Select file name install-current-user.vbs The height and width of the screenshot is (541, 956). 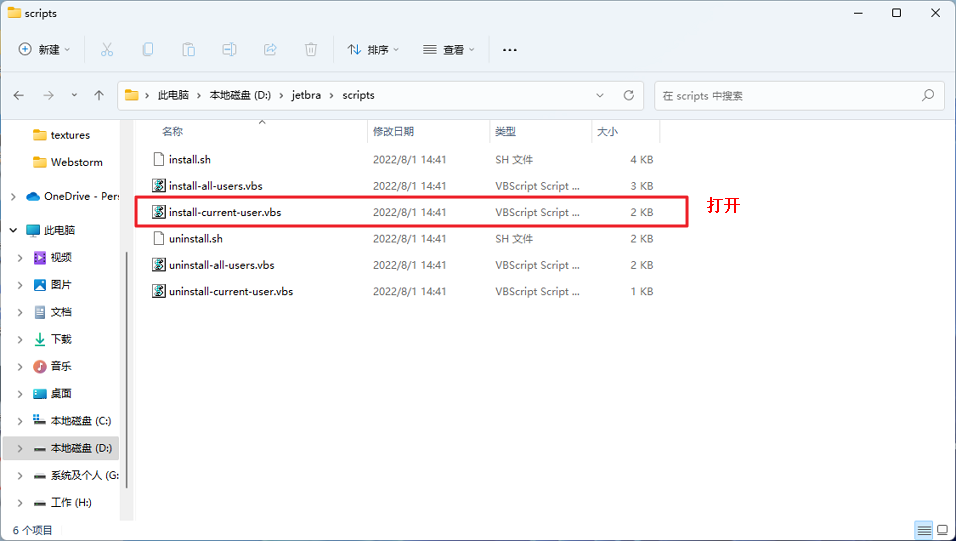pyautogui.click(x=225, y=212)
